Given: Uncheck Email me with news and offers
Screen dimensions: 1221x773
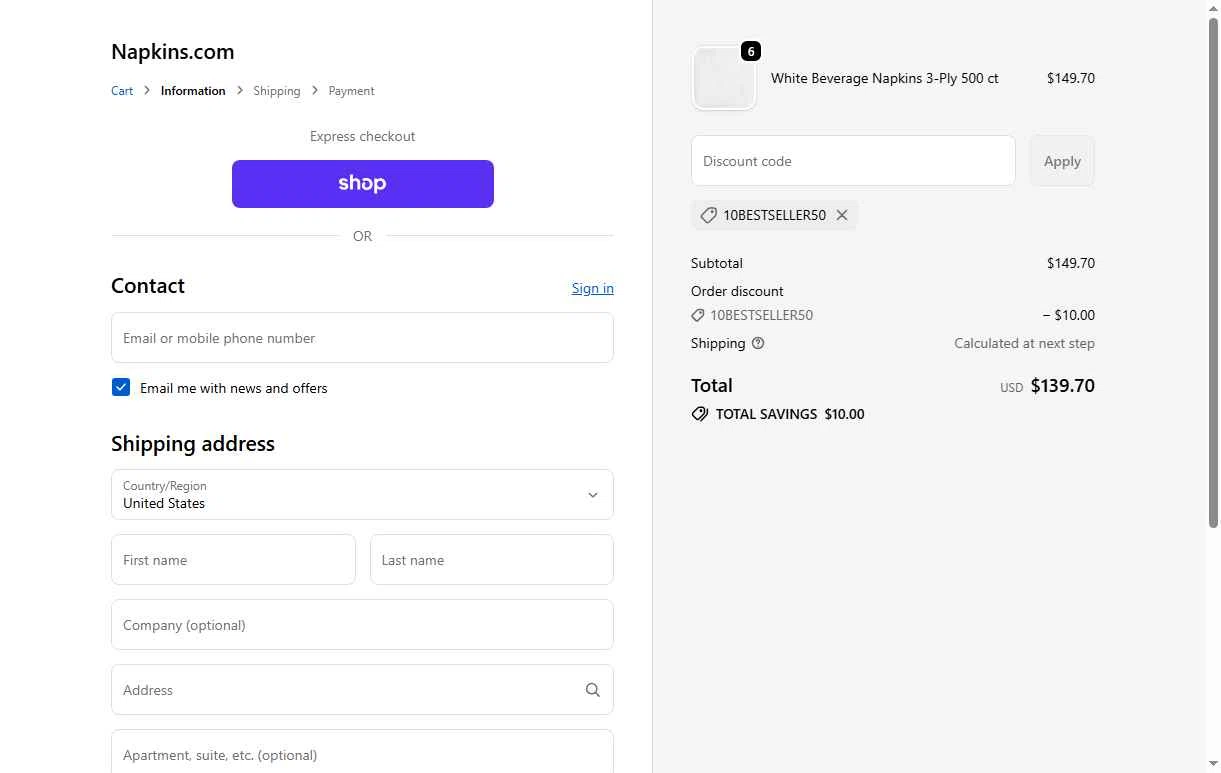Looking at the screenshot, I should pos(121,387).
